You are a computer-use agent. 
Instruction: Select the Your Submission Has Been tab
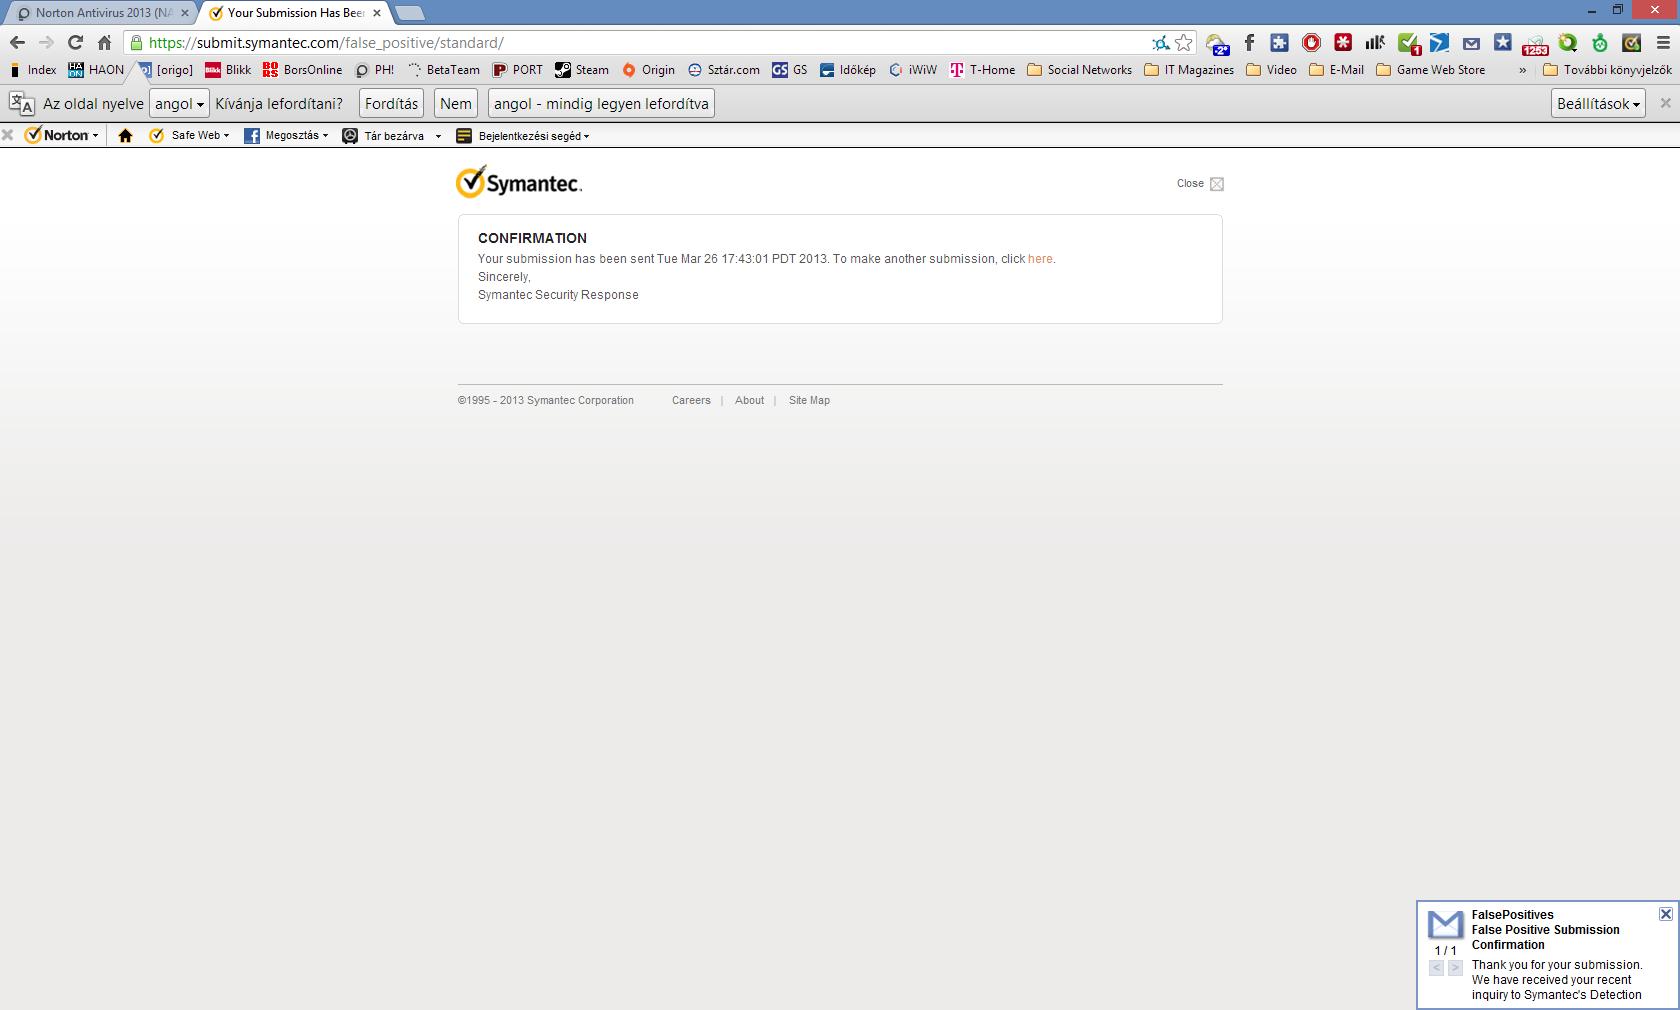295,13
